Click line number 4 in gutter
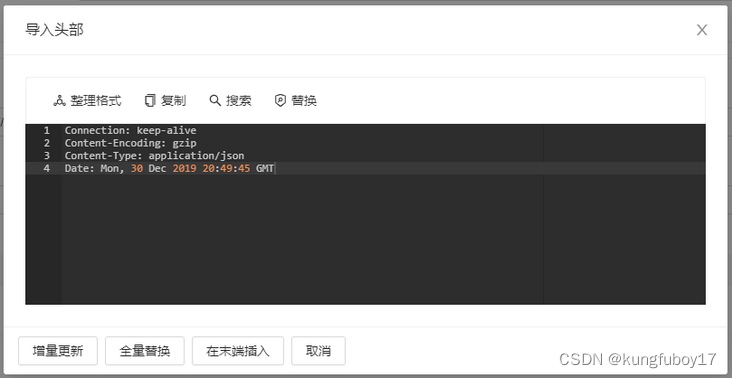The height and width of the screenshot is (378, 732). [x=46, y=168]
